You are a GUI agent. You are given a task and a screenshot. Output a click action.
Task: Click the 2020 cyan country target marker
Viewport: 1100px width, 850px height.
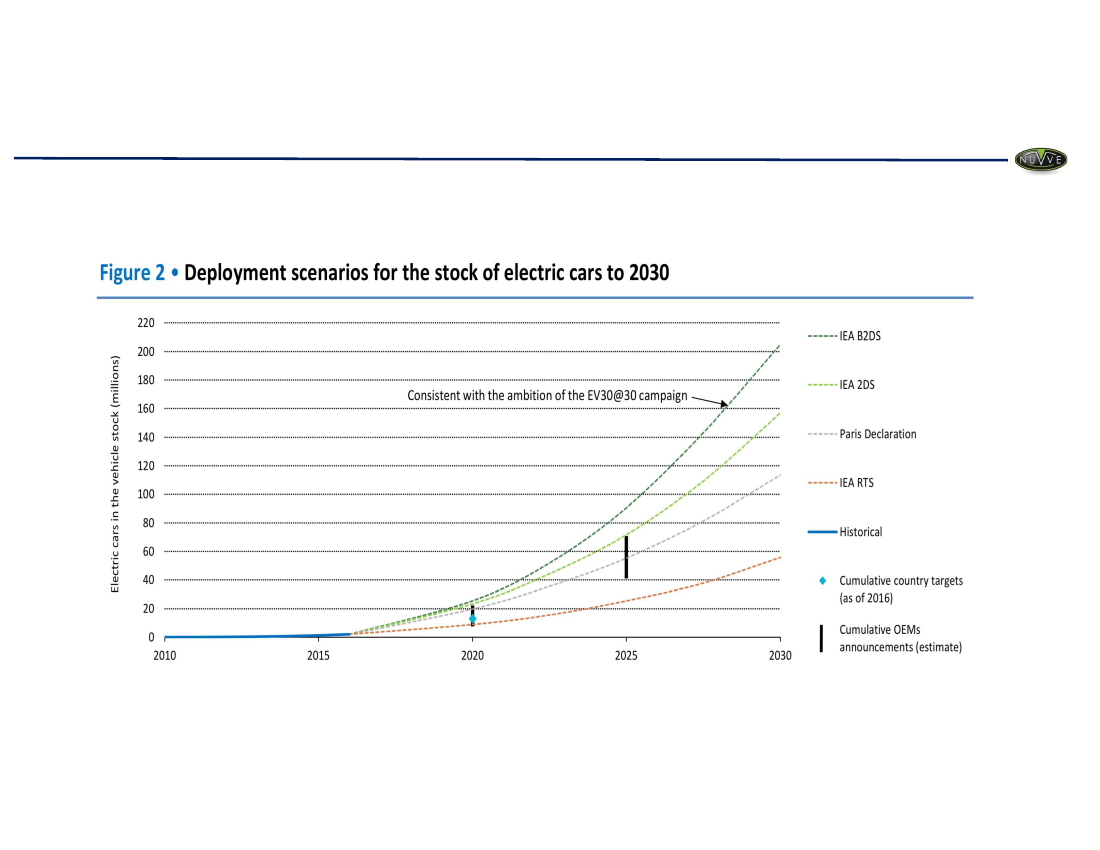[x=472, y=619]
